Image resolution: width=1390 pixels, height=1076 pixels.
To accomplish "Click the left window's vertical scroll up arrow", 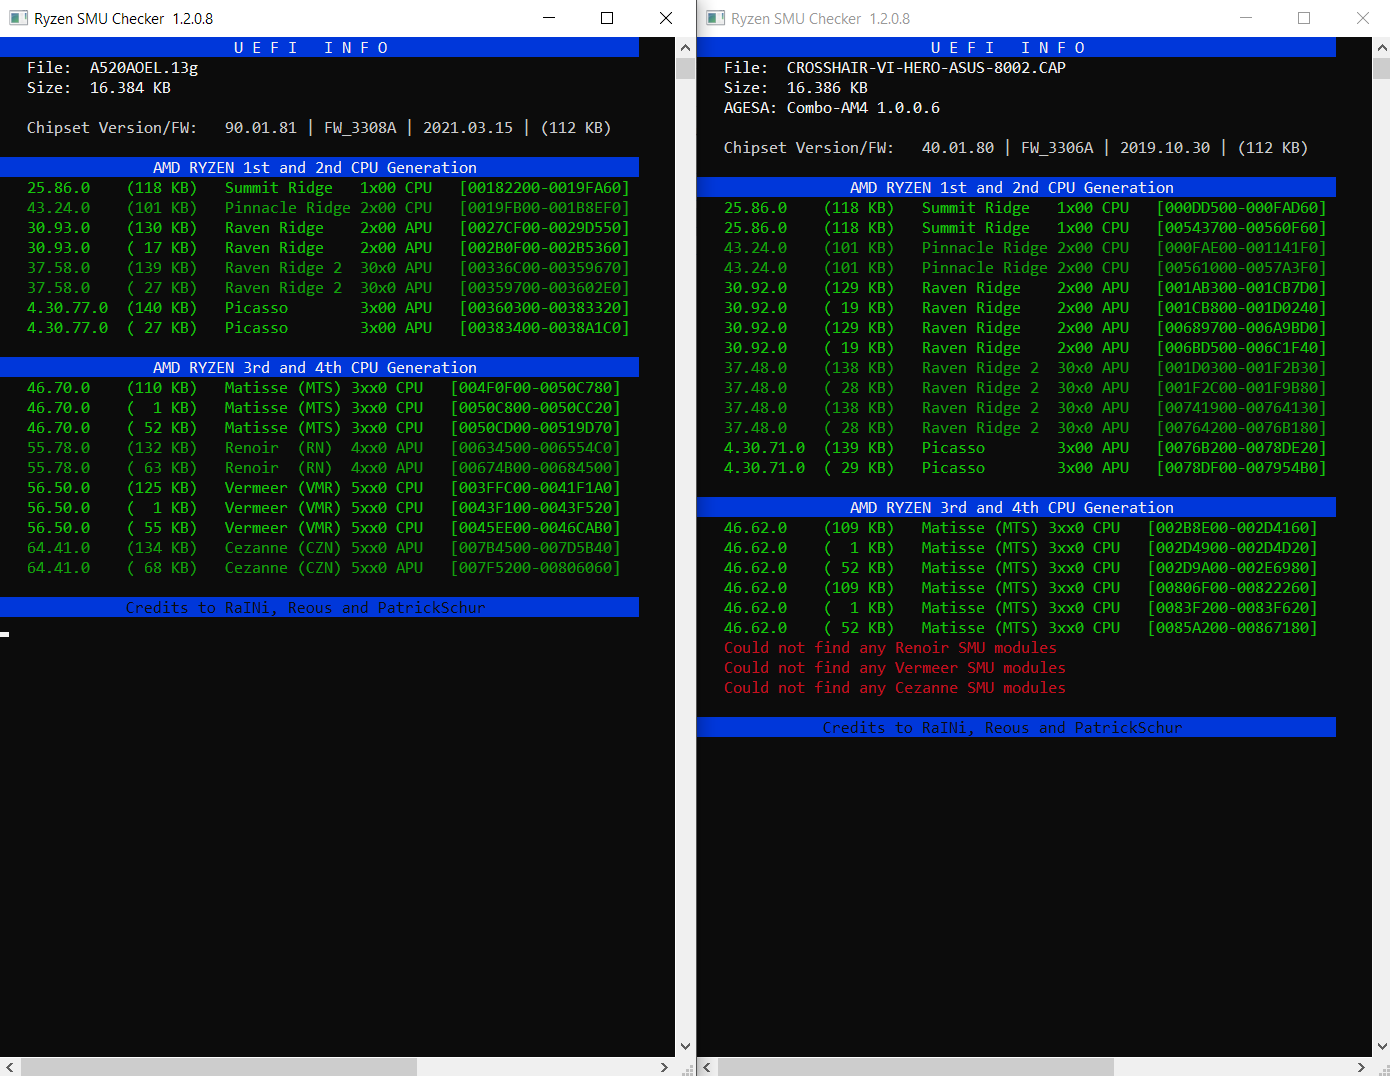I will [x=685, y=47].
